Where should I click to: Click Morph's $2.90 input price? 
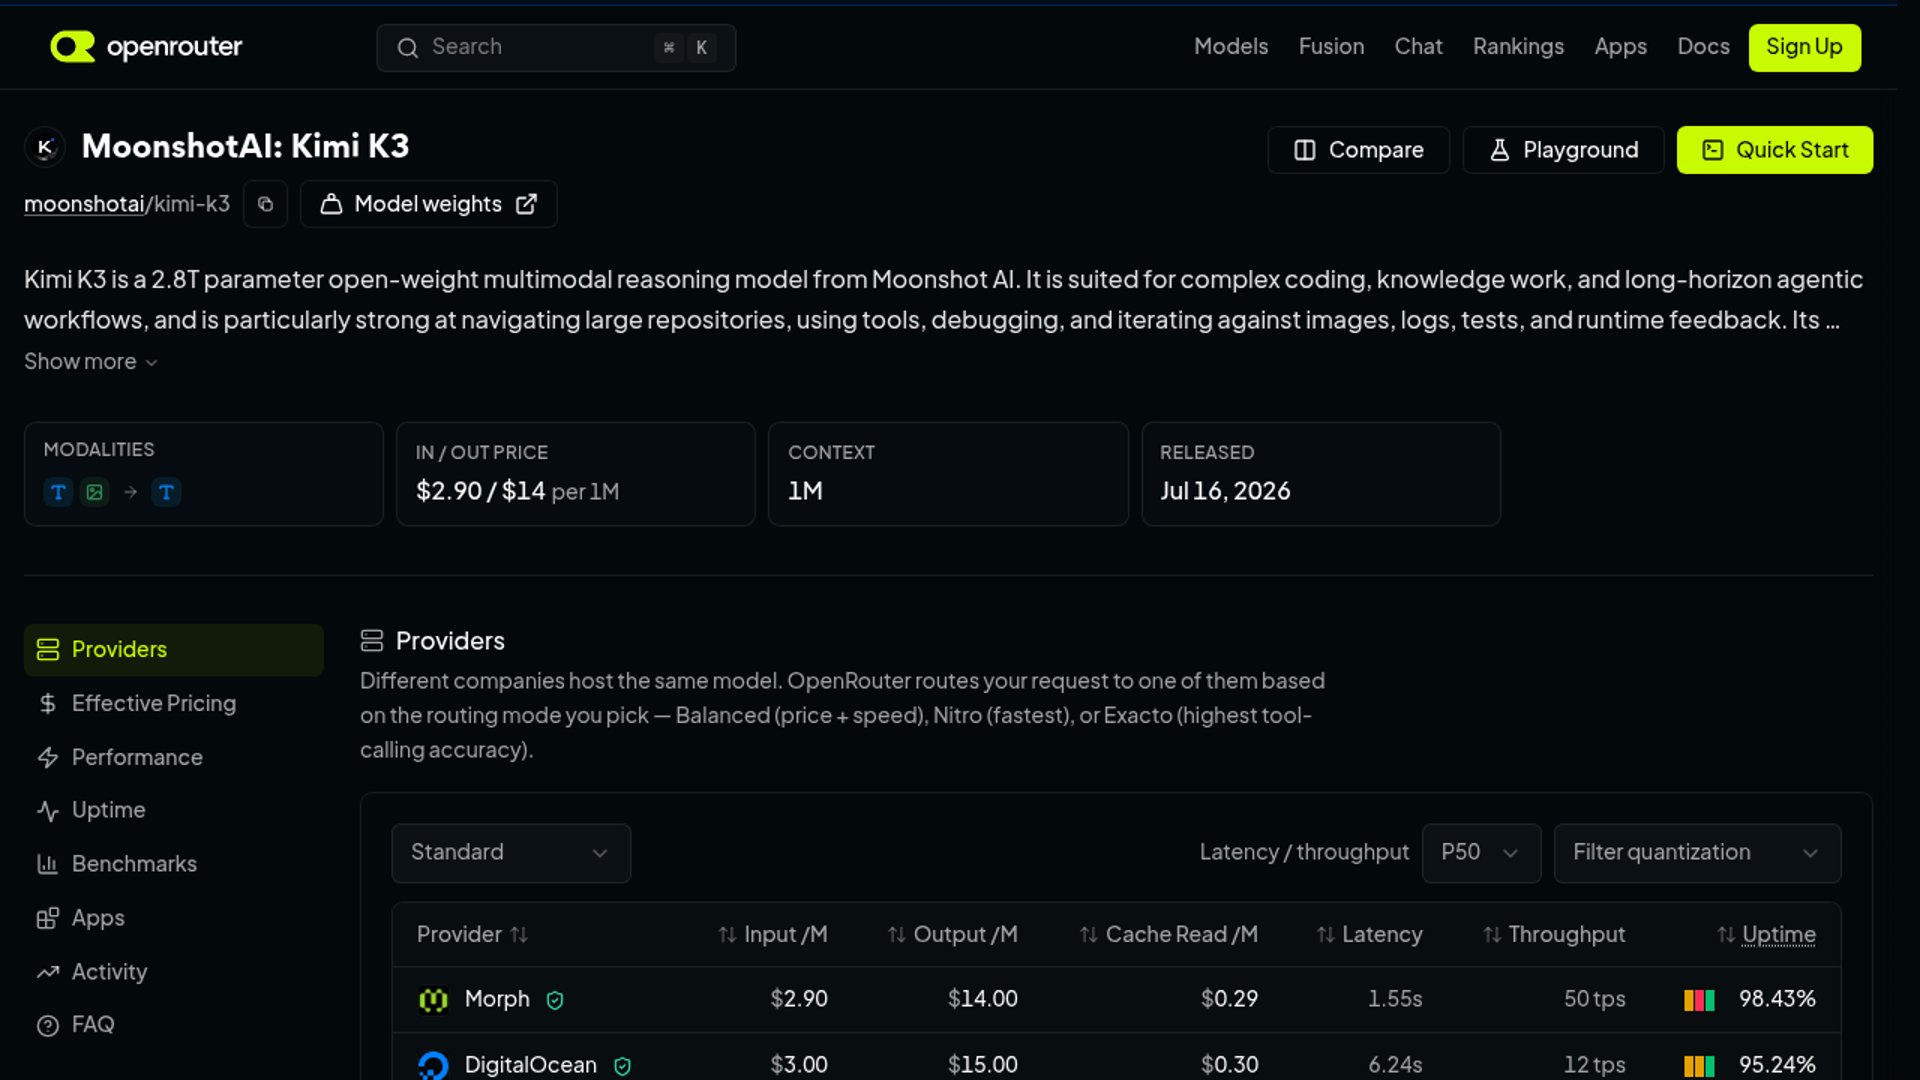tap(799, 999)
